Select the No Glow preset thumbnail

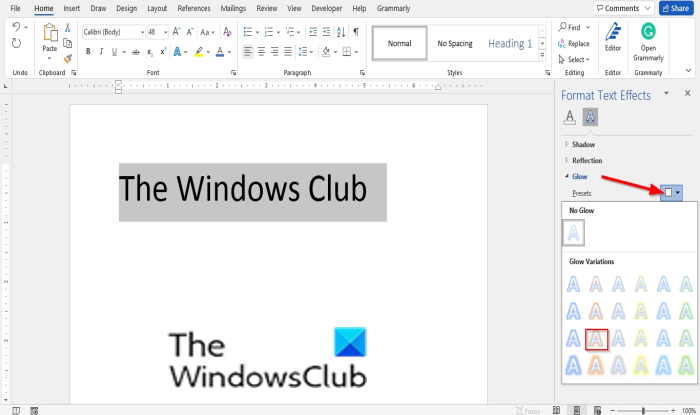(x=573, y=233)
